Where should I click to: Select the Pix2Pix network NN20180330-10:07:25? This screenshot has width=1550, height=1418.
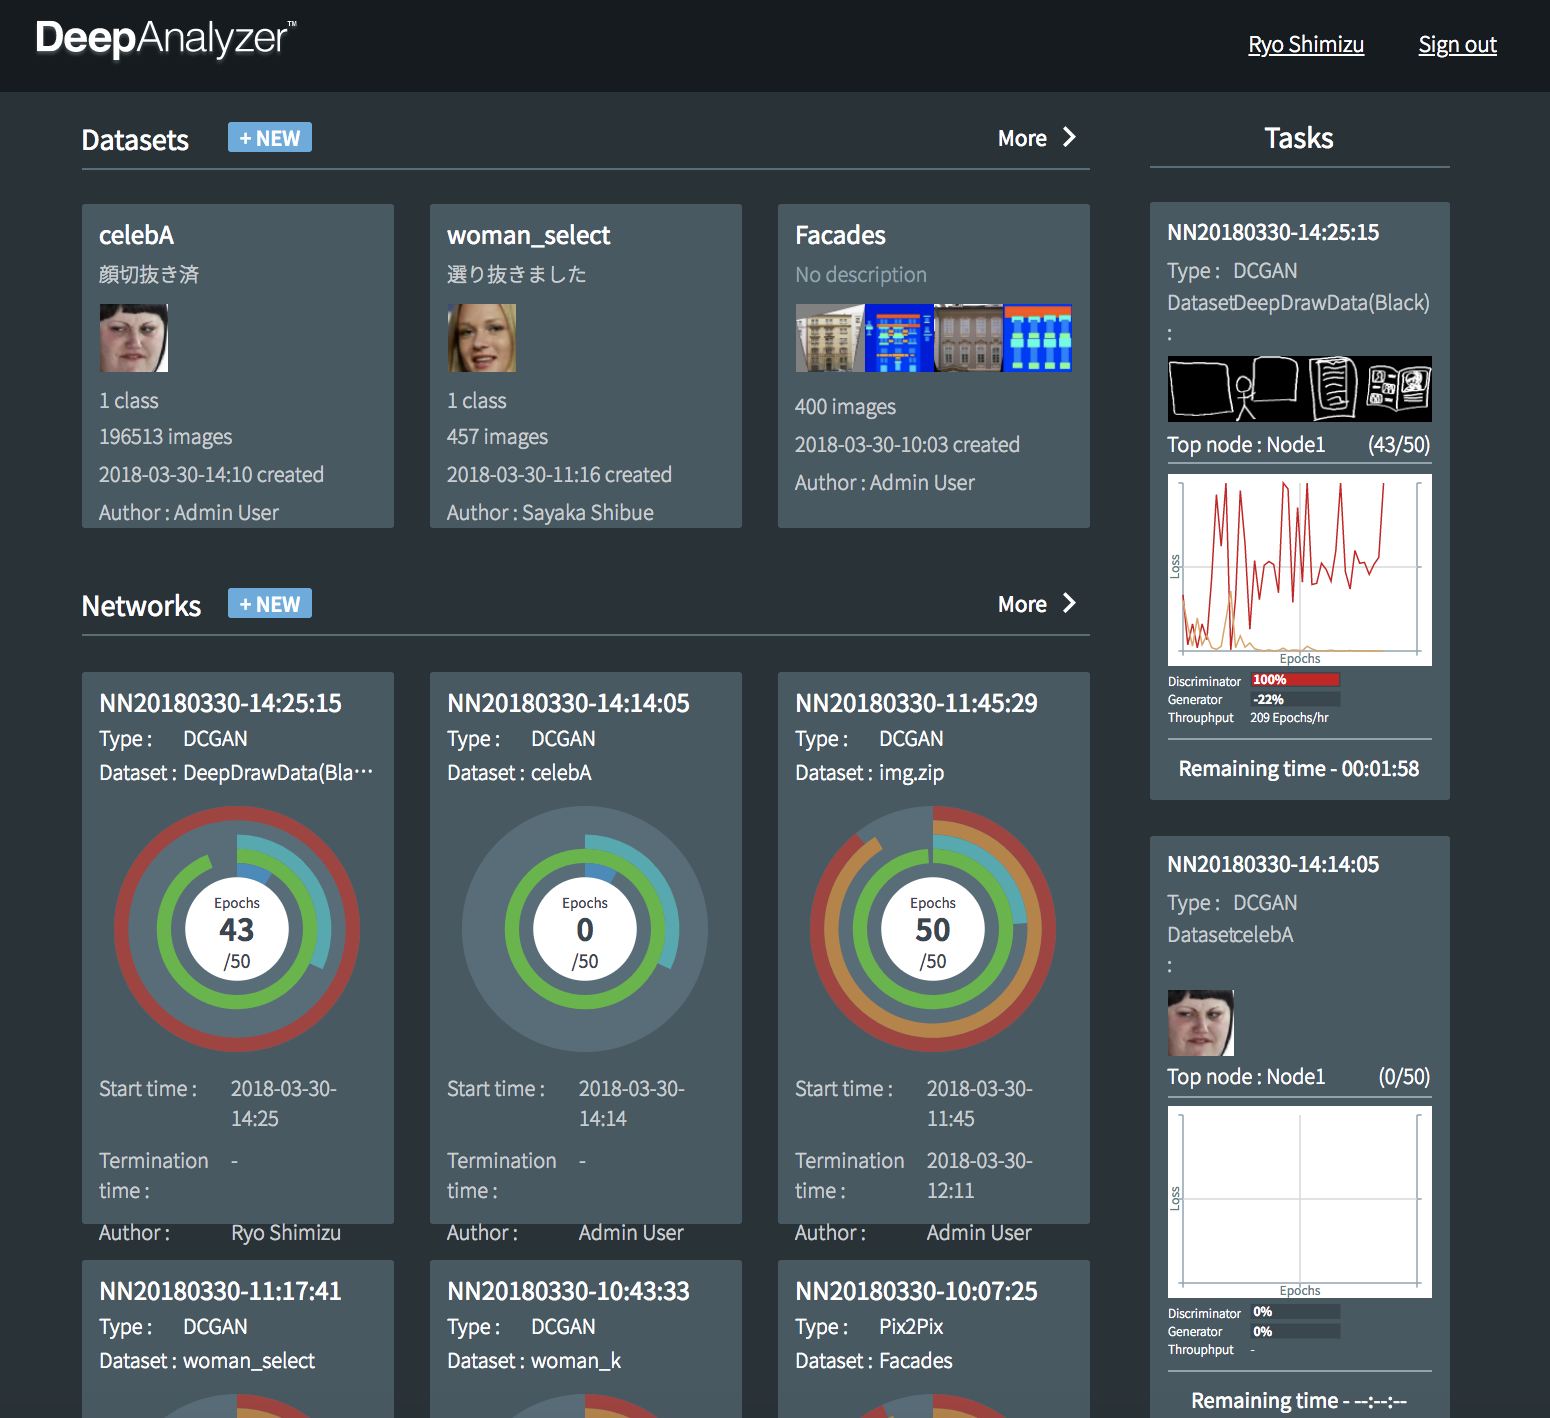[916, 1291]
